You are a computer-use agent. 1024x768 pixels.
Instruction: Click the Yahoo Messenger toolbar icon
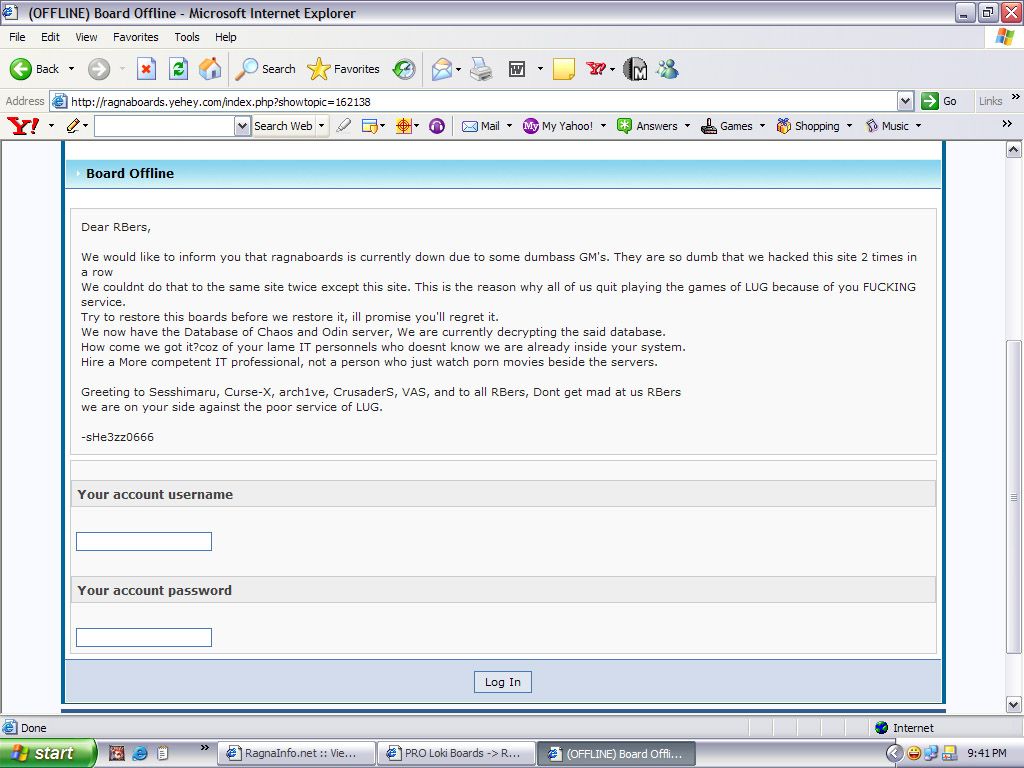click(596, 69)
